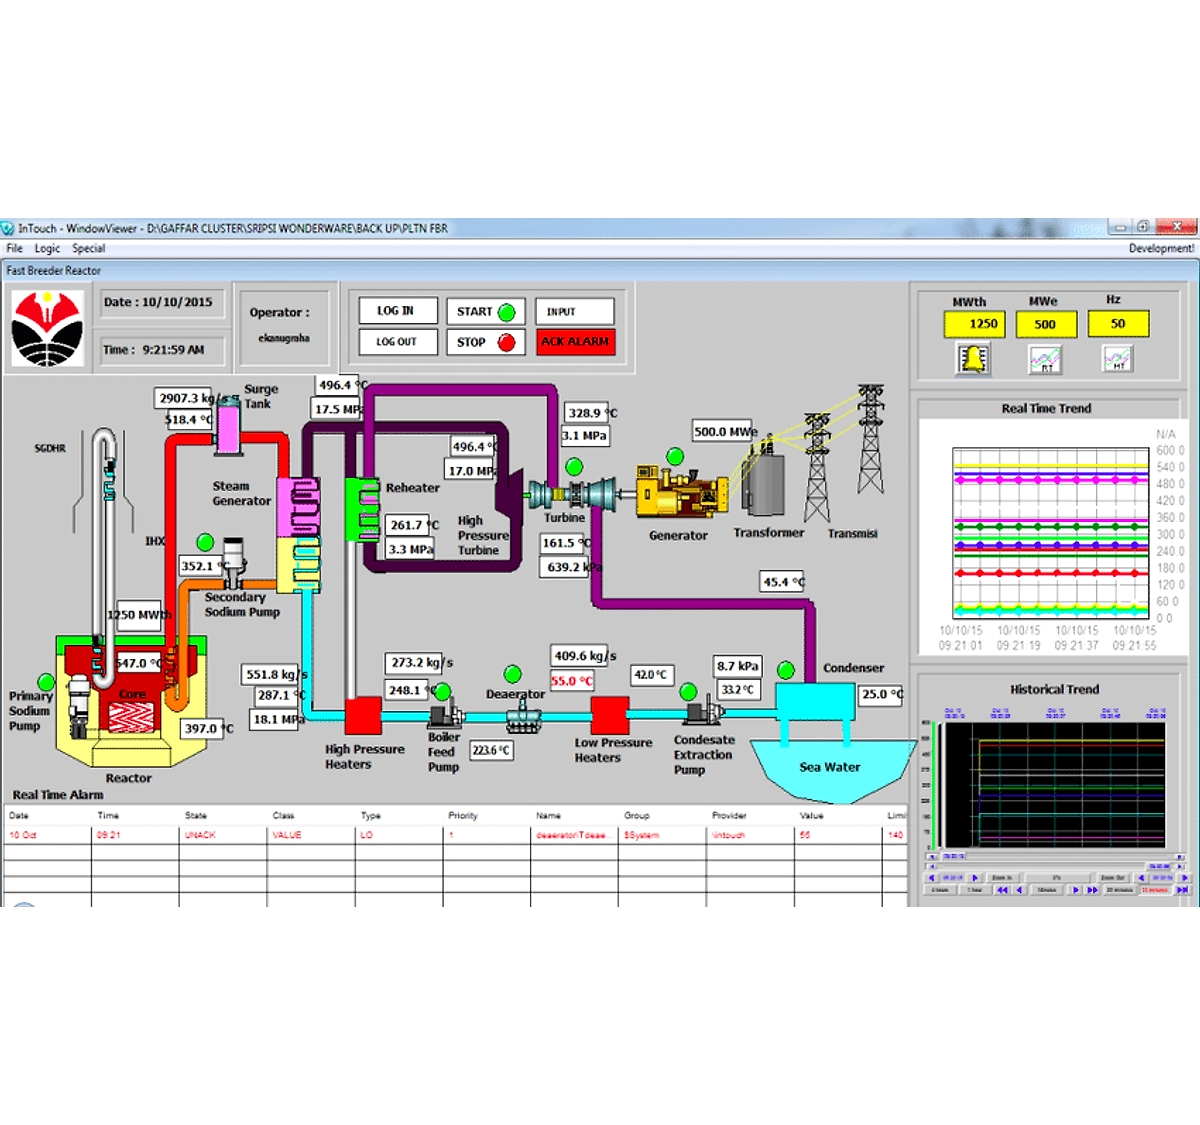Click the LOG OUT button

coord(398,342)
